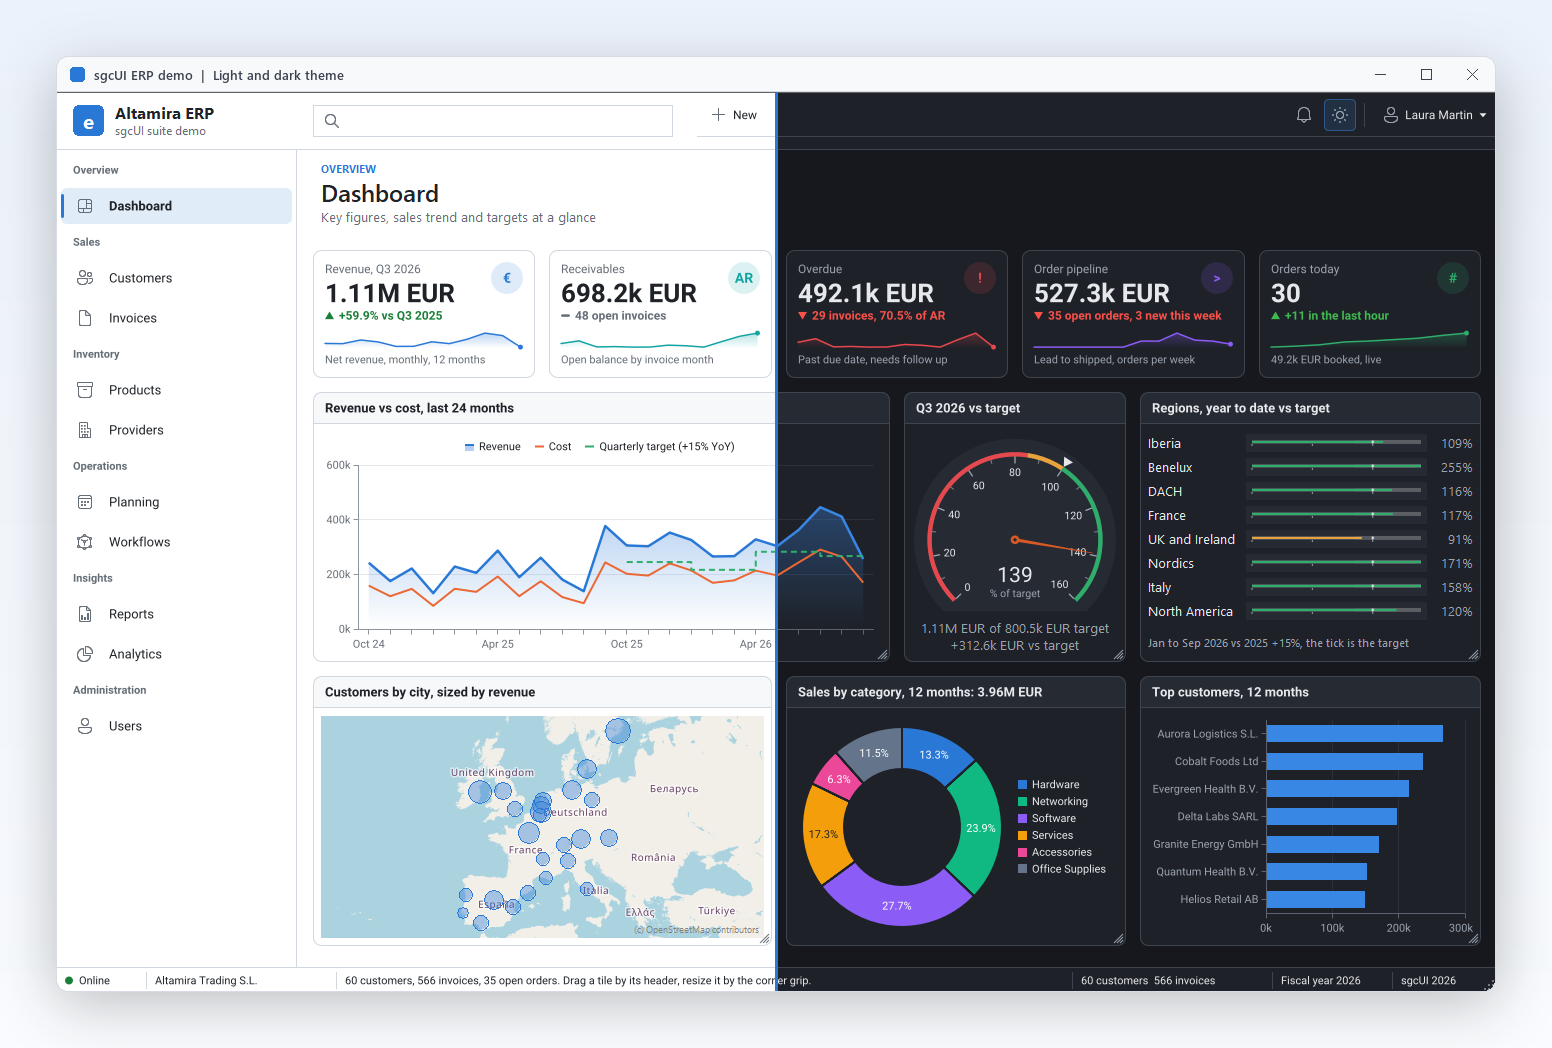Toggle the Revenue series in chart legend

(493, 447)
